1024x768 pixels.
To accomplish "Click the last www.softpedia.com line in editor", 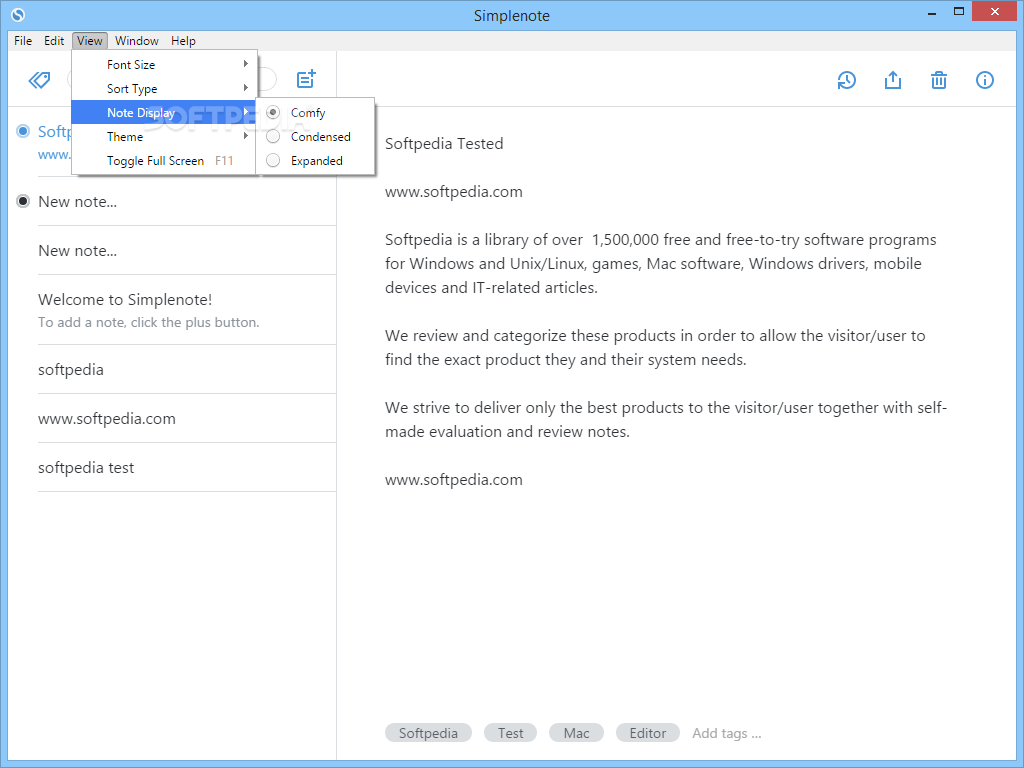I will click(x=454, y=479).
